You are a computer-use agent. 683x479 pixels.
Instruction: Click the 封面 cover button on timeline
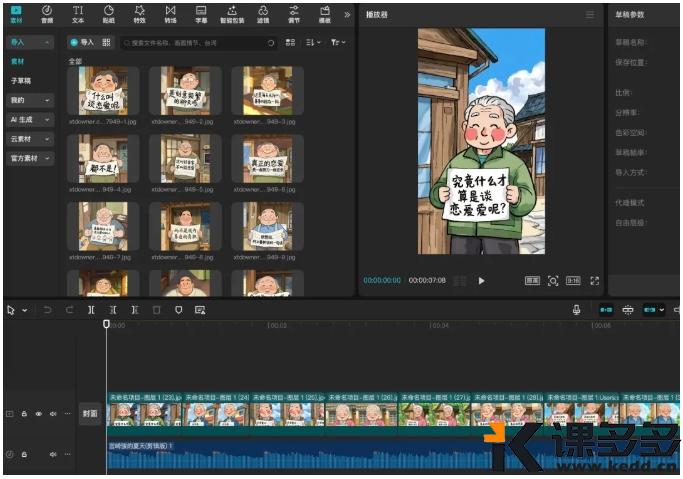tap(90, 413)
